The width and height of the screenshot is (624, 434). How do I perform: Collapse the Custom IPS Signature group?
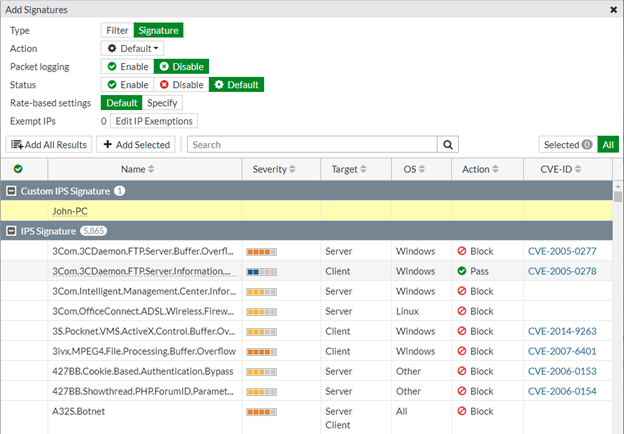click(12, 190)
